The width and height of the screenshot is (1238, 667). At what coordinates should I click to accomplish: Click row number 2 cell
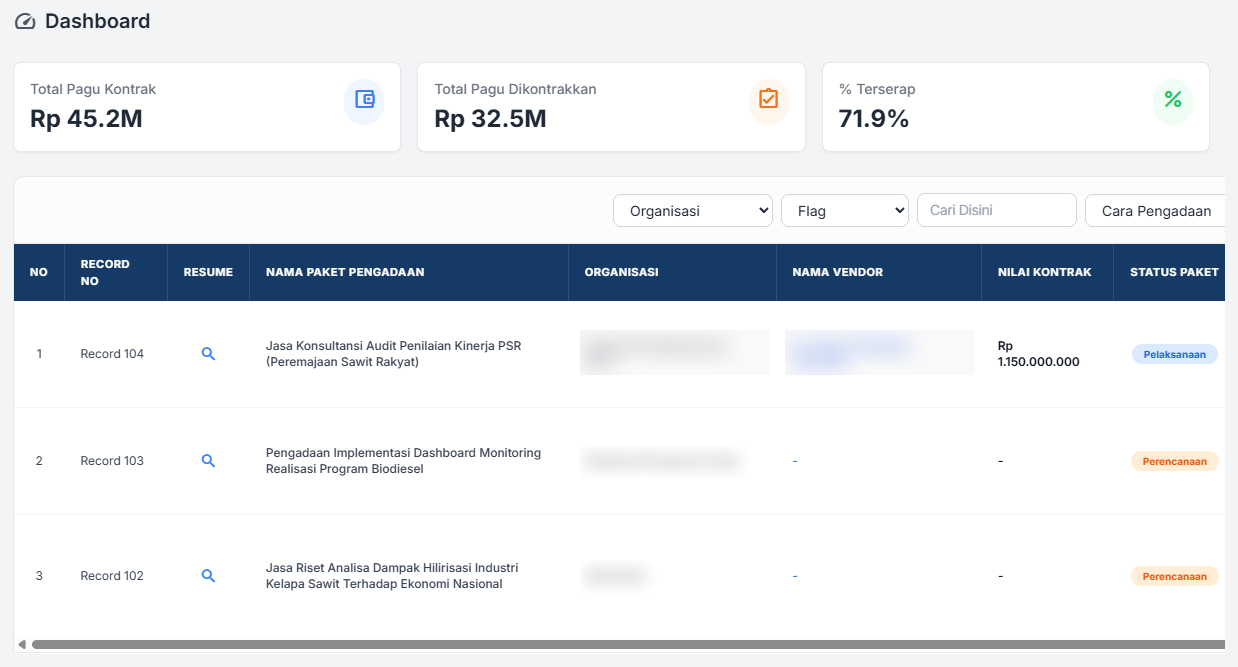[x=39, y=461]
